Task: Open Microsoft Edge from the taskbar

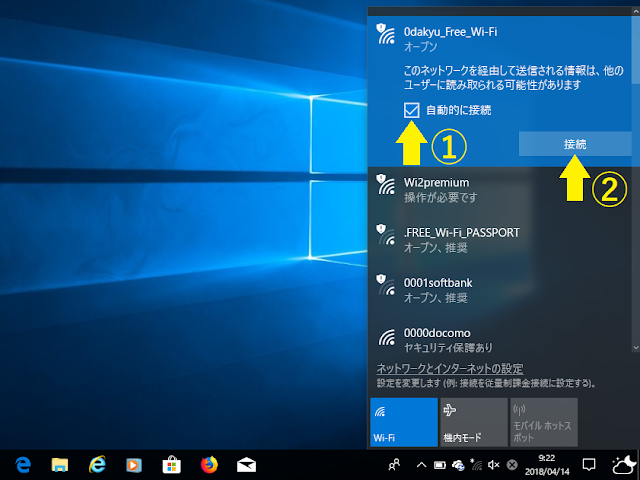Action: (x=23, y=465)
